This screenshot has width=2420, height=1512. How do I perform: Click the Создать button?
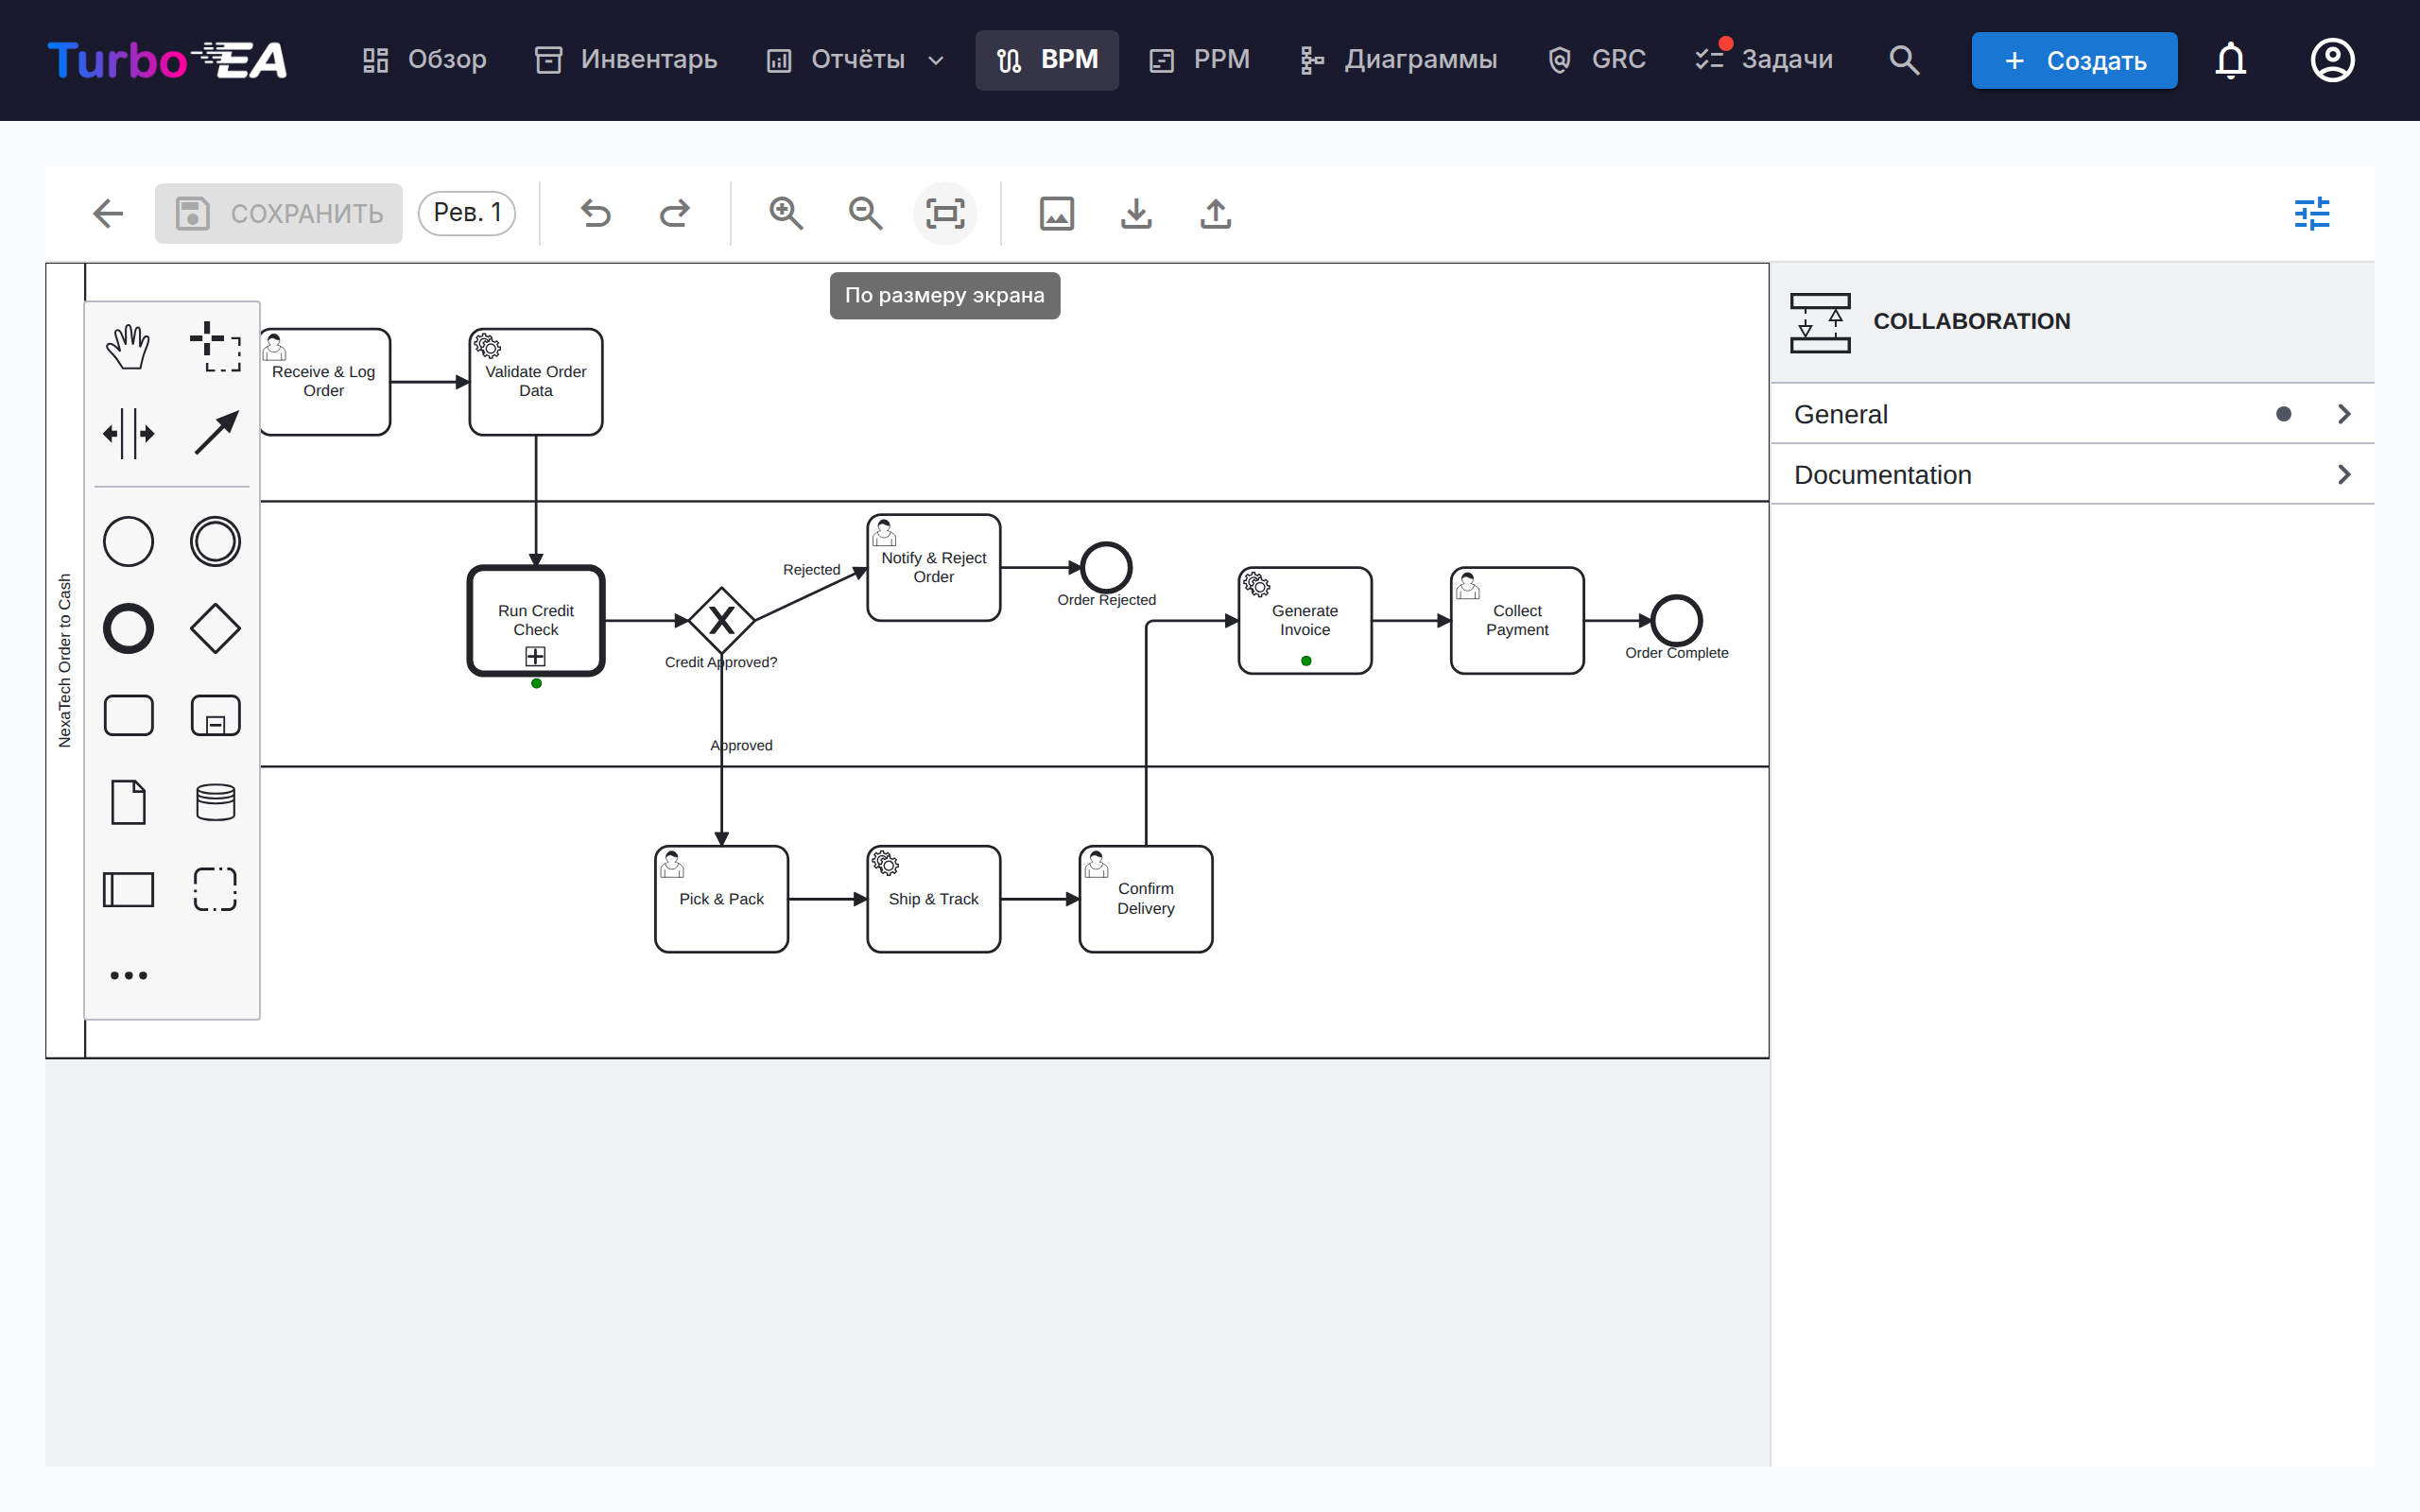(2074, 60)
